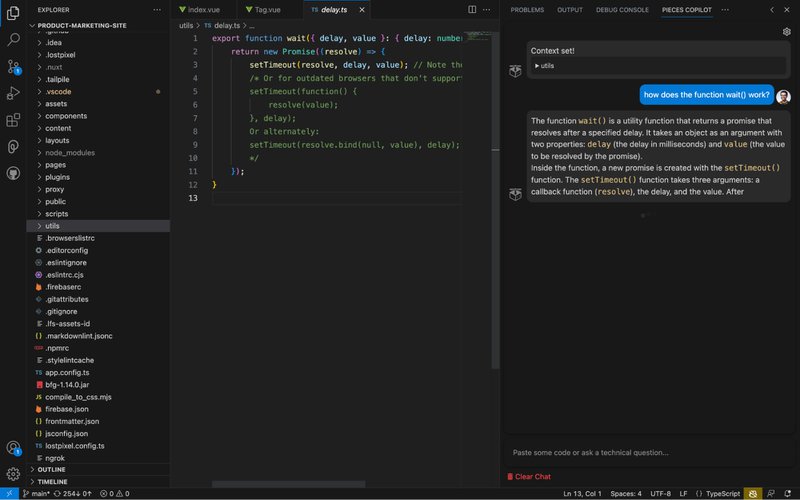Click the Spaces: 4 indentation setting
The image size is (800, 500).
pyautogui.click(x=626, y=493)
